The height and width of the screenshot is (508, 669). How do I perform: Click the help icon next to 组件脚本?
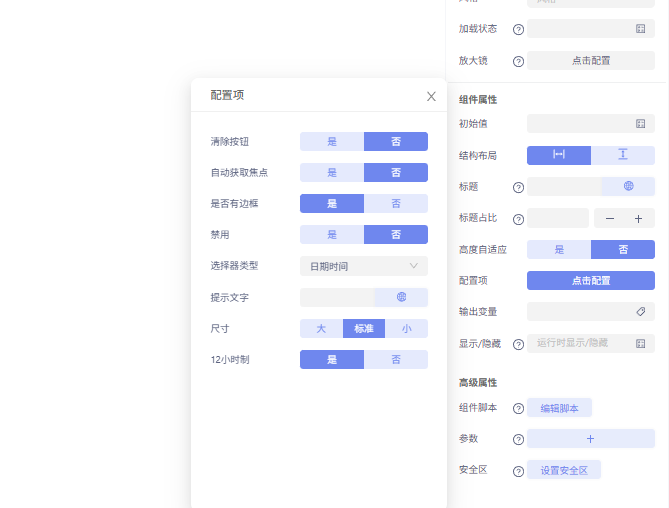[x=518, y=408]
